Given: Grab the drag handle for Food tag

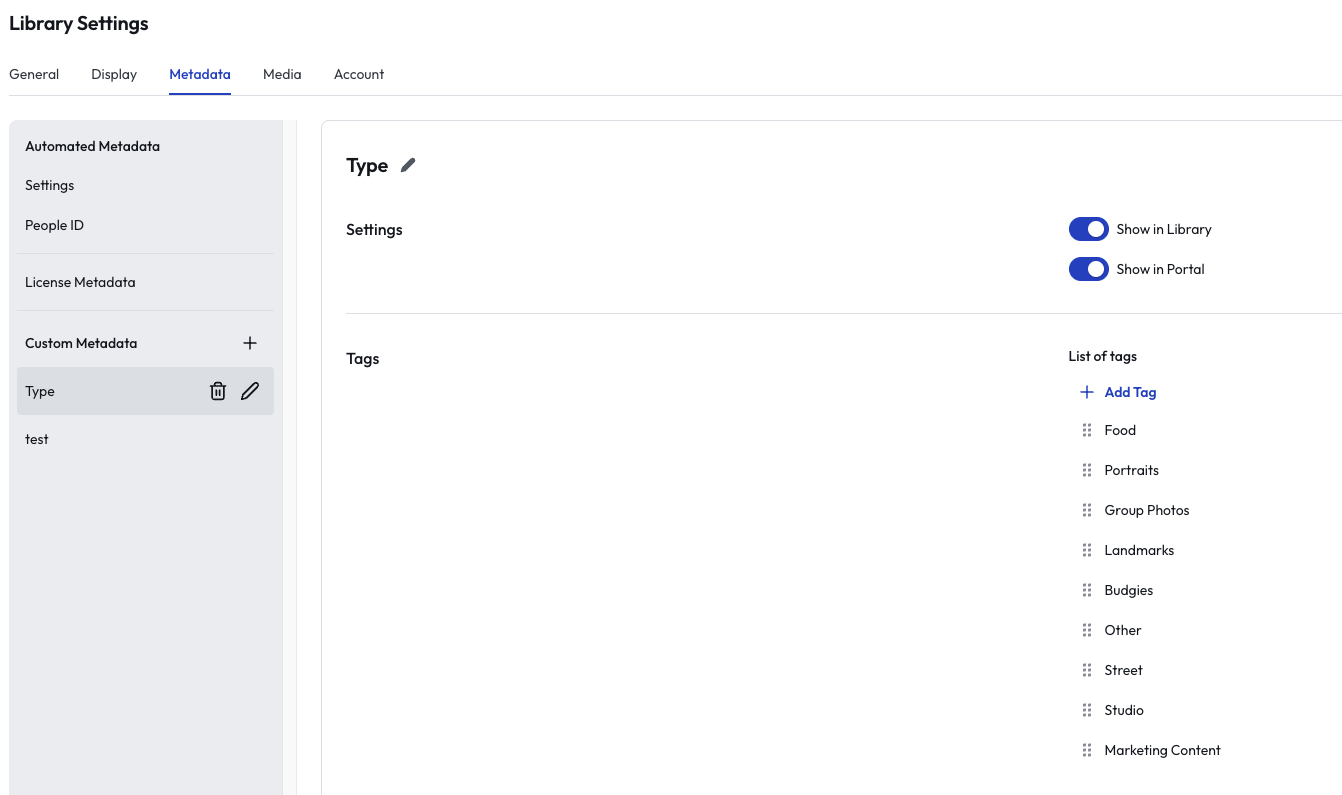Looking at the screenshot, I should [1087, 430].
